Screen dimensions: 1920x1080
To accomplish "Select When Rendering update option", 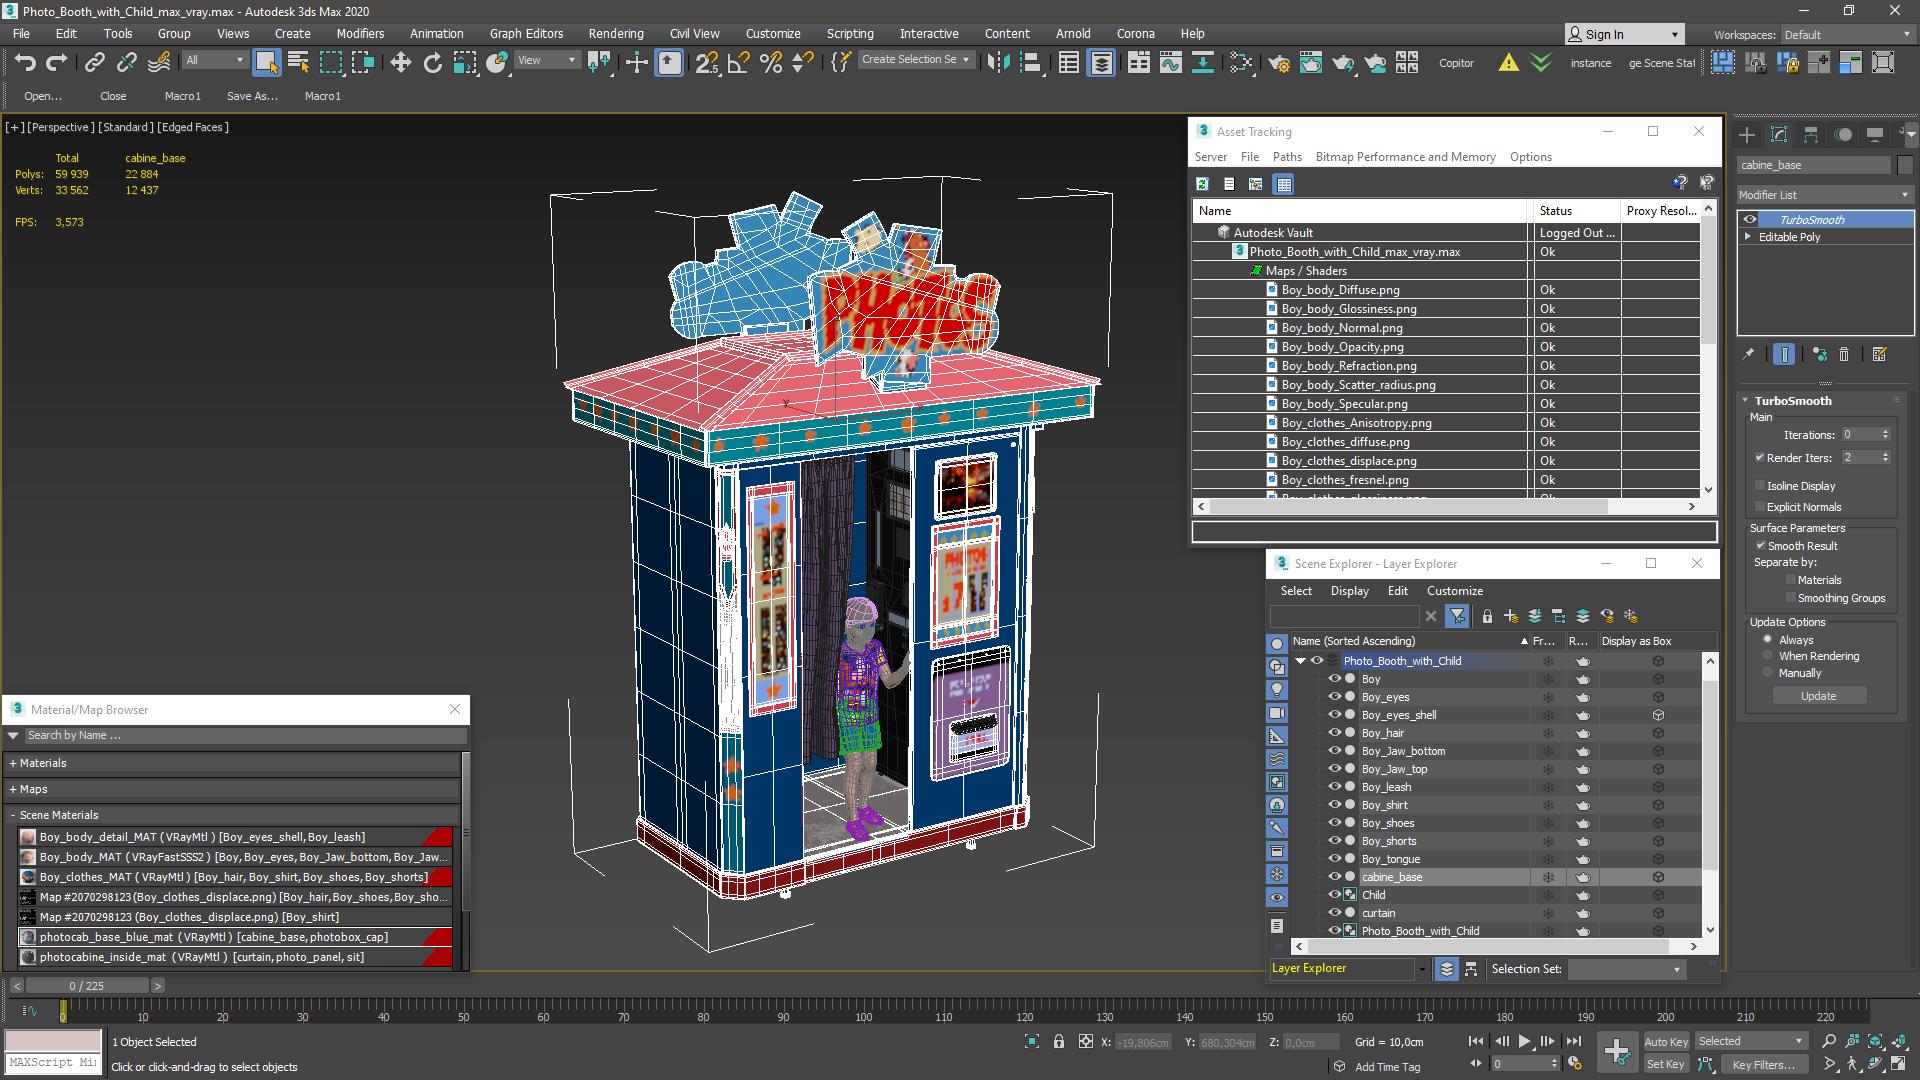I will click(1768, 656).
